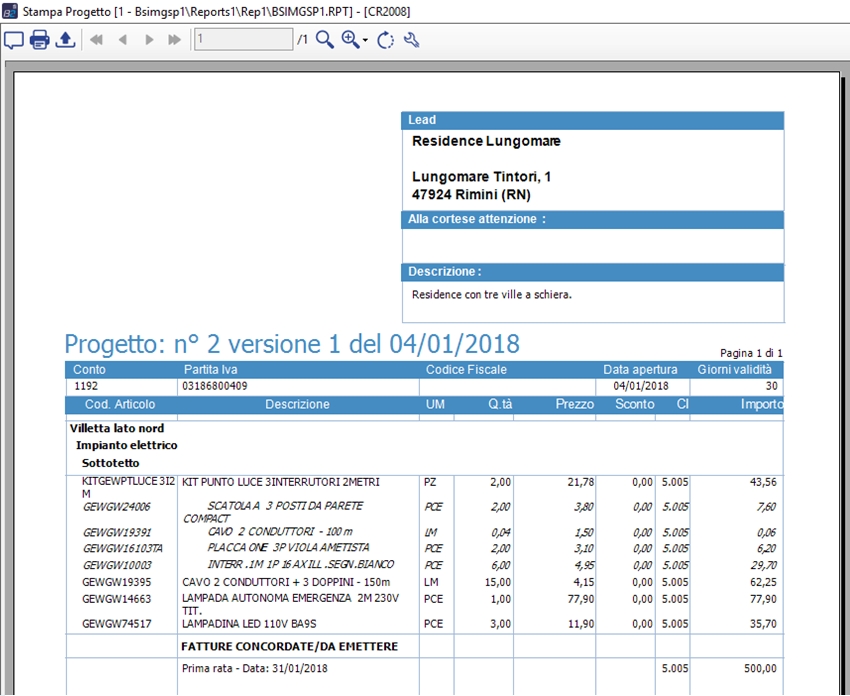Viewport: 850px width, 696px height.
Task: Open the wrench settings tool
Action: pos(410,40)
